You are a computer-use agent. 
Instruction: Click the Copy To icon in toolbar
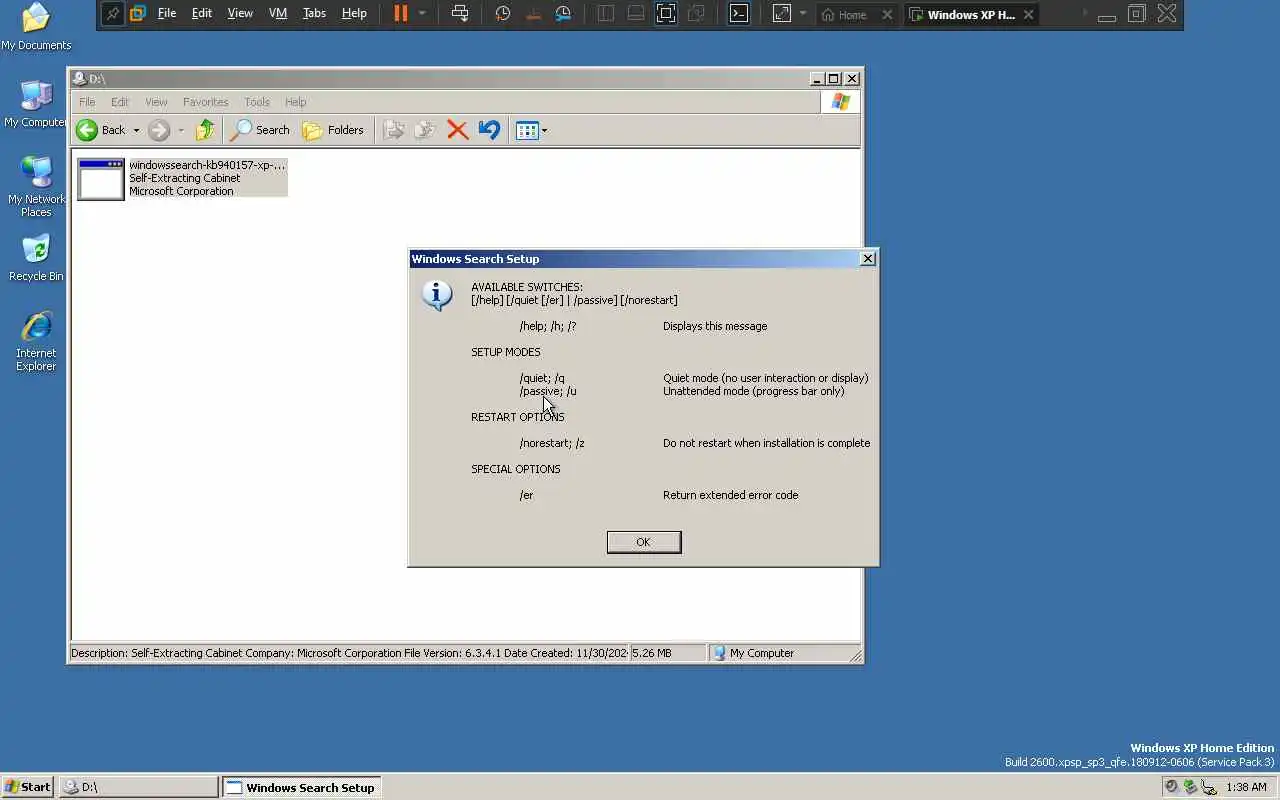(425, 130)
